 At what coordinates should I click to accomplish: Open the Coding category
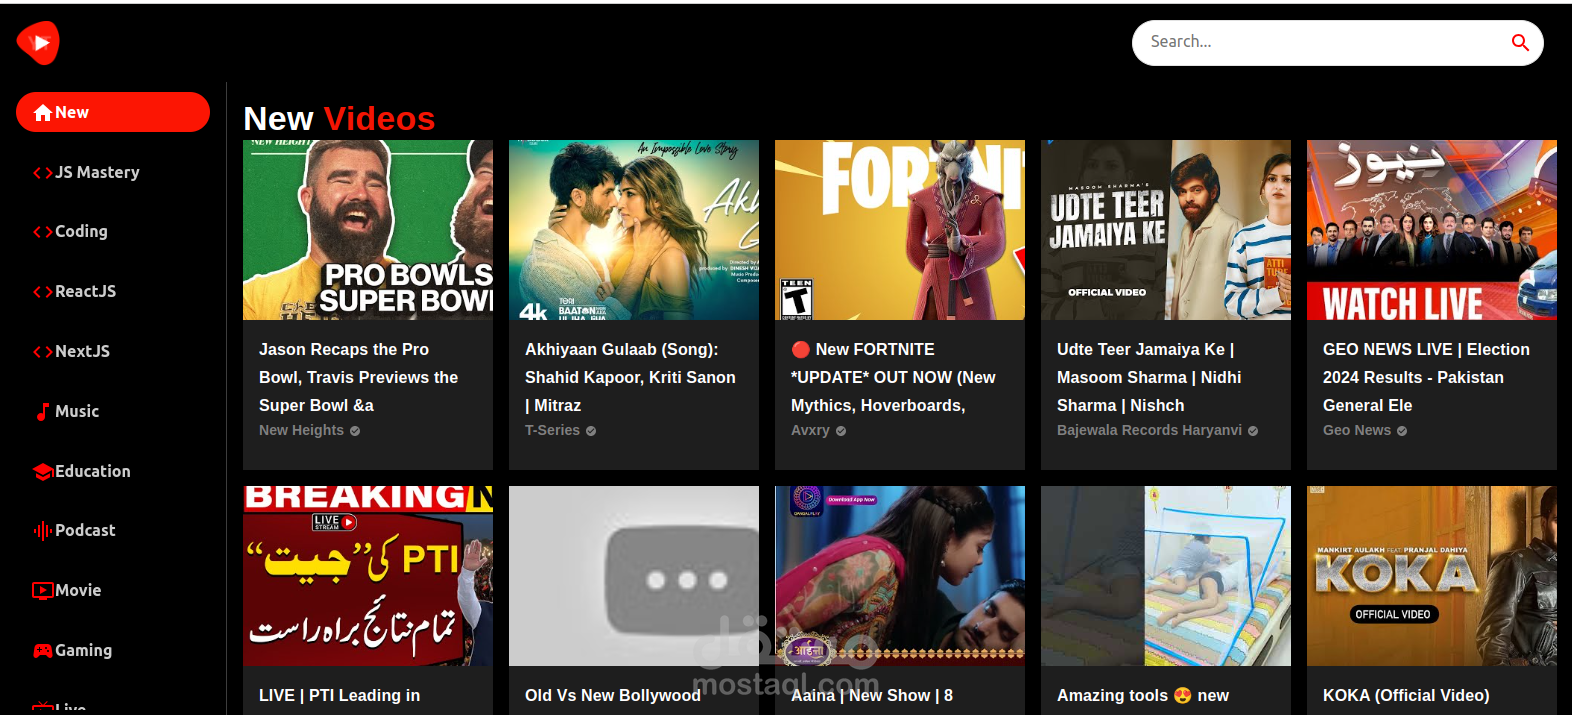113,231
